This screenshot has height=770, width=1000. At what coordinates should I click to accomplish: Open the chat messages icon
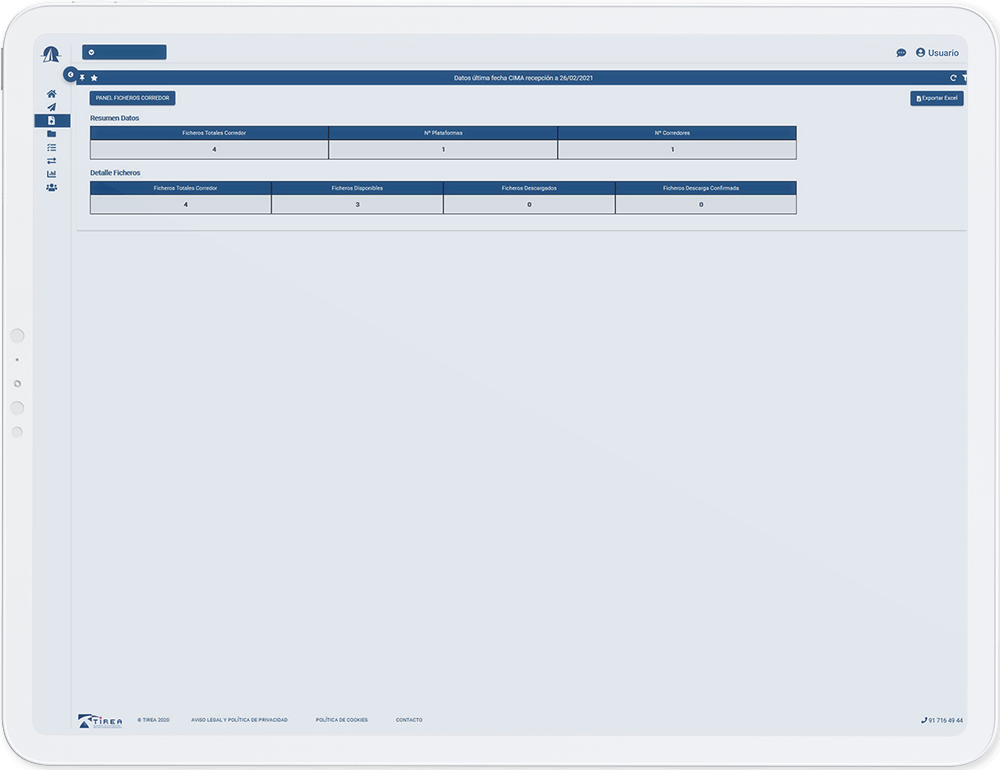(901, 53)
